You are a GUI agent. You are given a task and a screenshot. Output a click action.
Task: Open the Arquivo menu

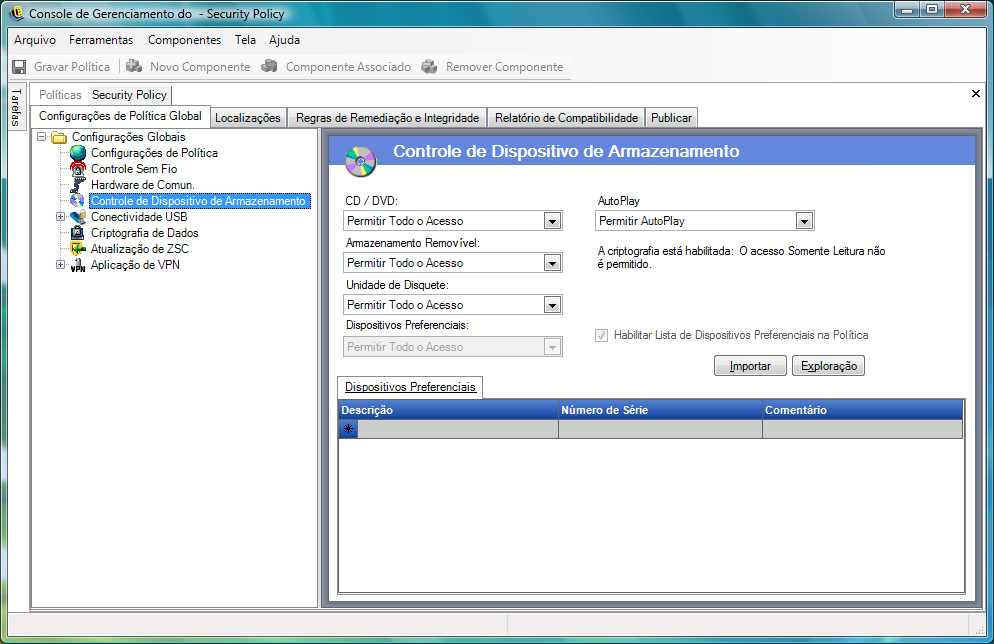(x=35, y=40)
